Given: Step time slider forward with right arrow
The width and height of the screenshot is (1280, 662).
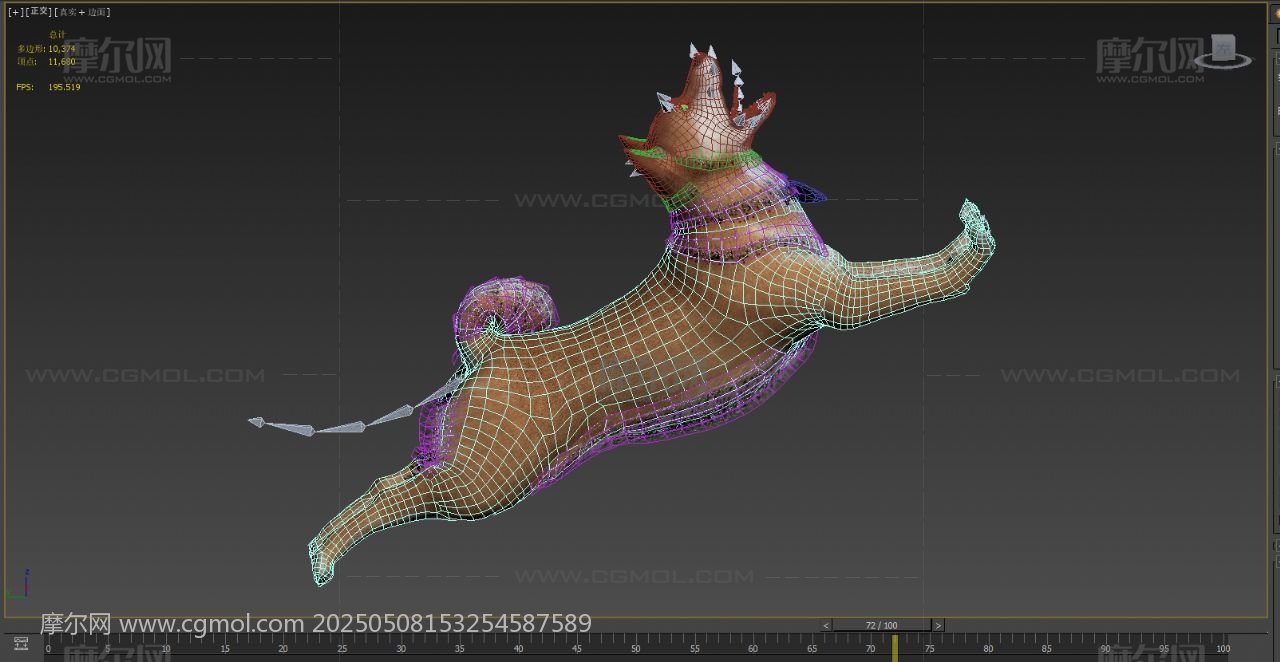Looking at the screenshot, I should (x=937, y=625).
